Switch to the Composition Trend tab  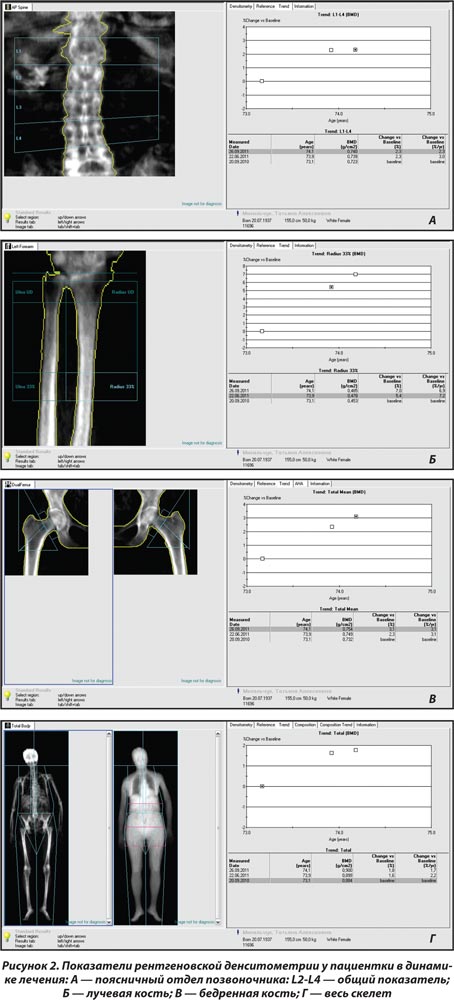[336, 724]
